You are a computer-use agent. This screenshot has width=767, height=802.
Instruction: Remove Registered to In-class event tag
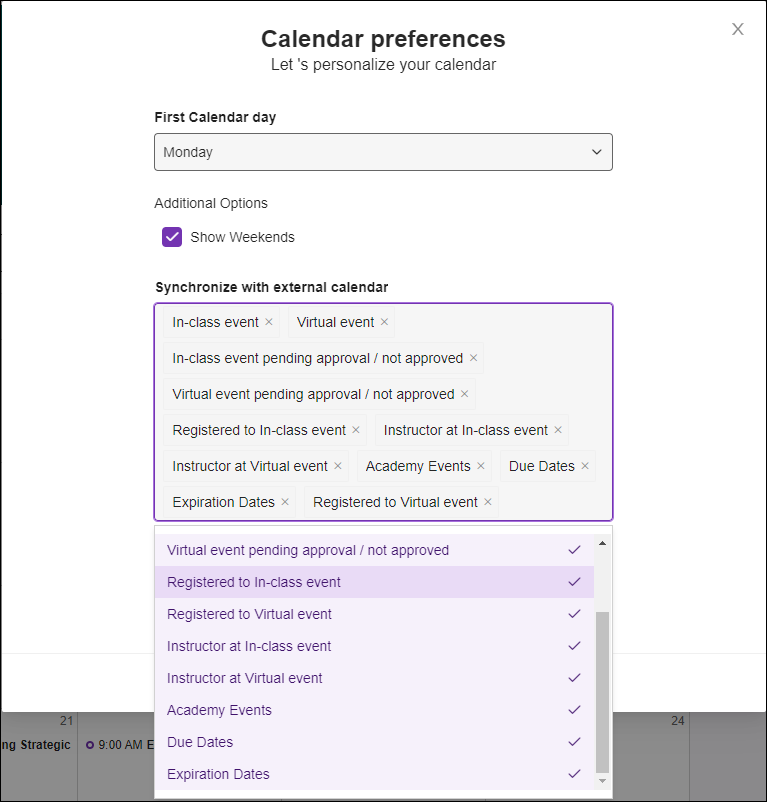pos(356,430)
